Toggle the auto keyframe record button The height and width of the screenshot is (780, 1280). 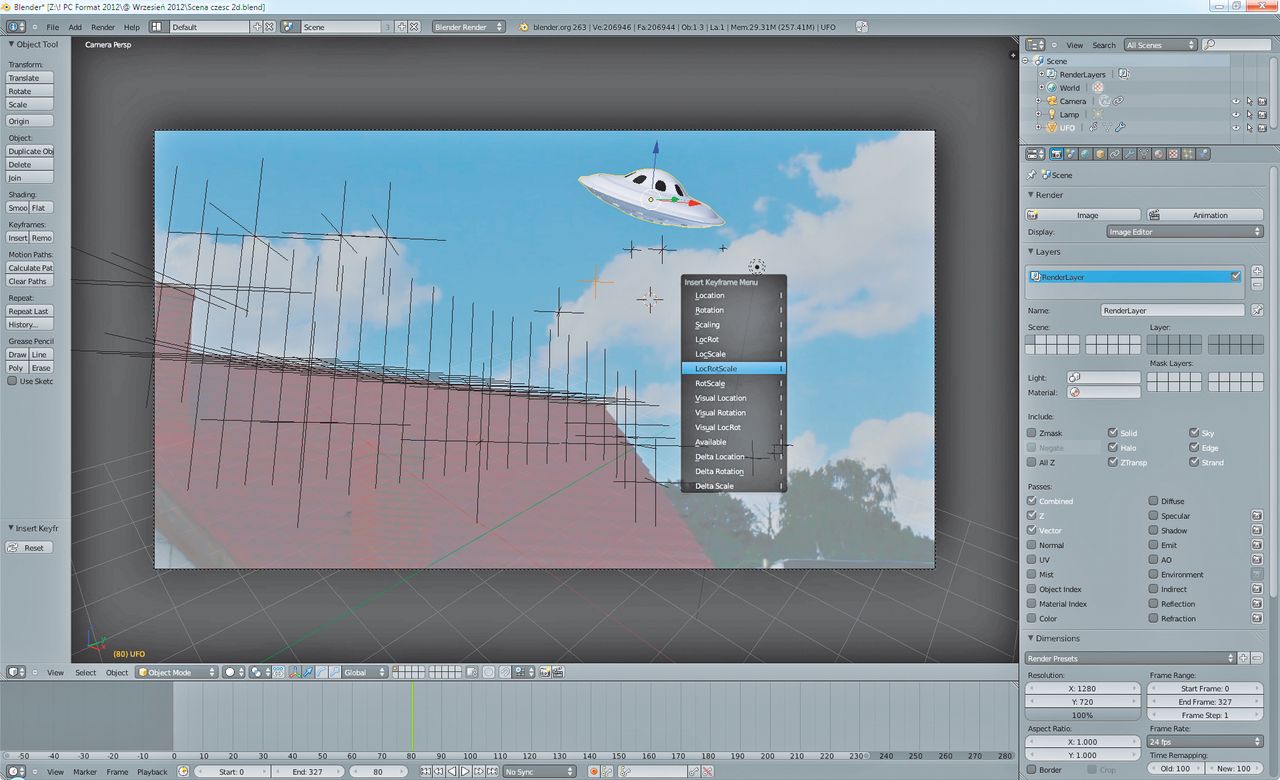[x=594, y=771]
